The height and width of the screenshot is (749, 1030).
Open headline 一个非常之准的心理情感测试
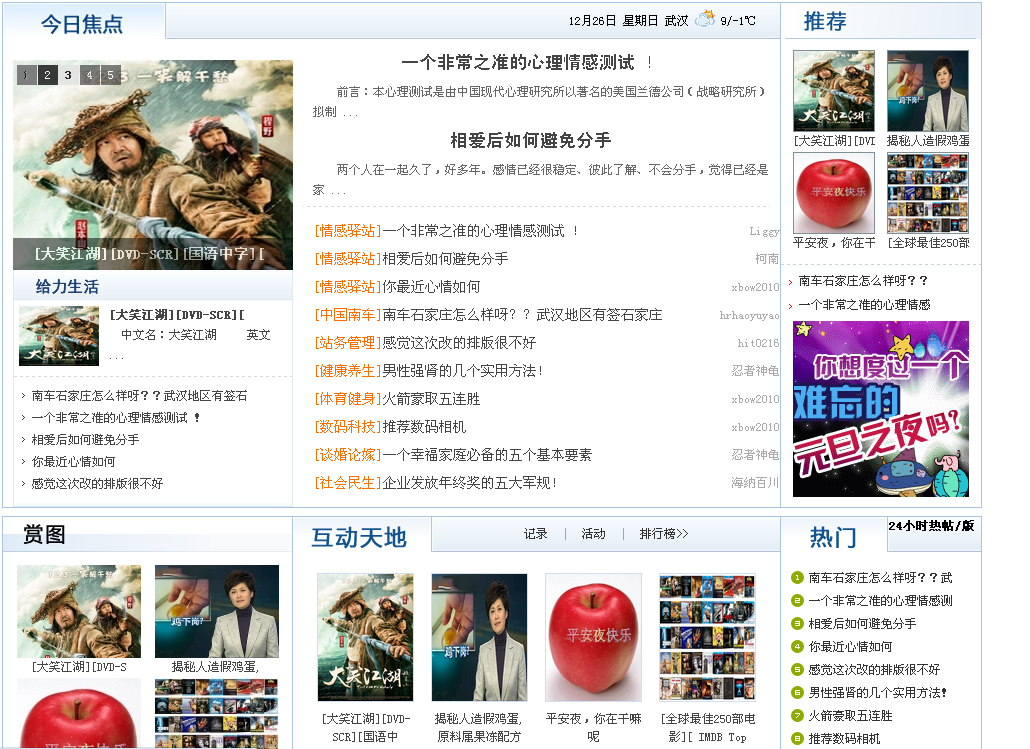pos(518,62)
